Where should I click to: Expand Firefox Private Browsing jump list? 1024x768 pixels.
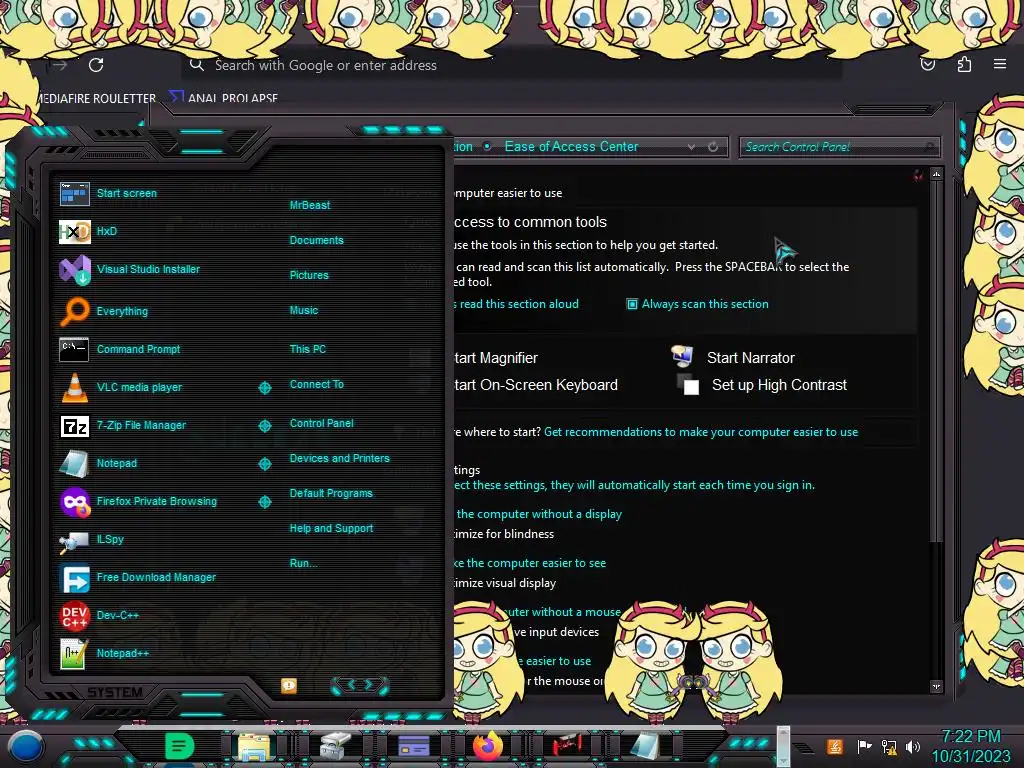(x=265, y=502)
